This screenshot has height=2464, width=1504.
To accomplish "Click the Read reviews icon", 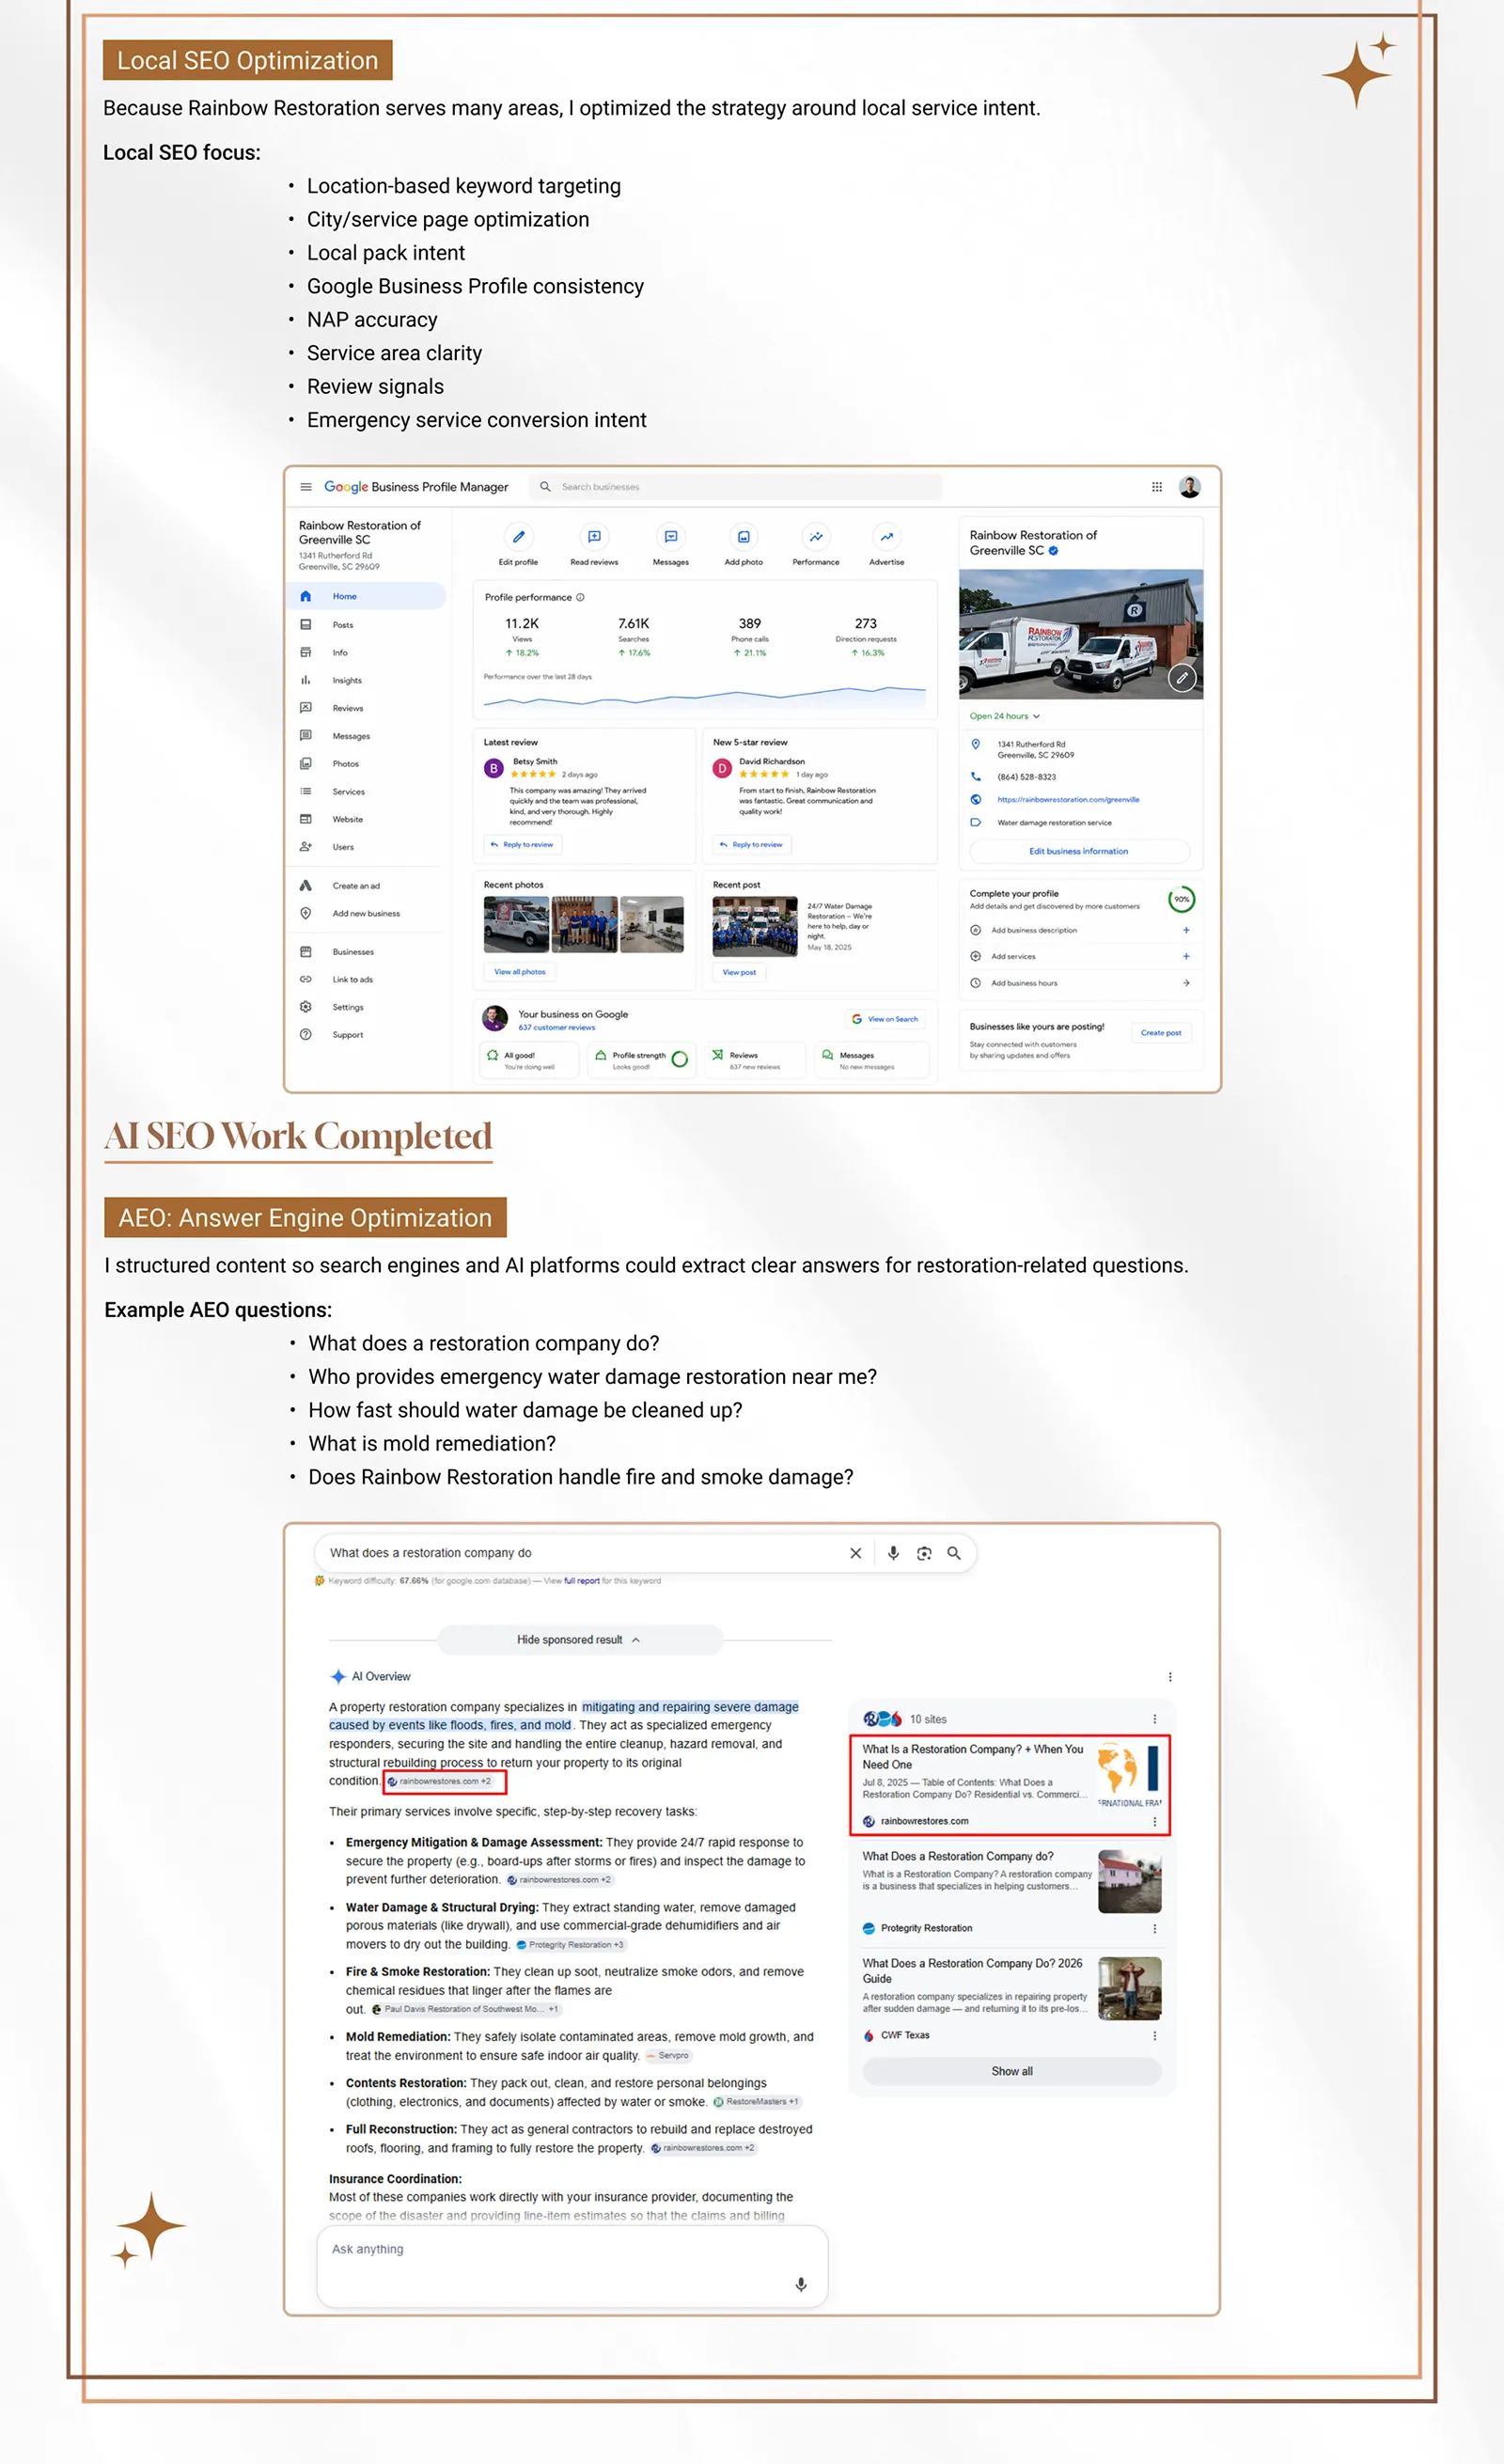I will (x=594, y=537).
